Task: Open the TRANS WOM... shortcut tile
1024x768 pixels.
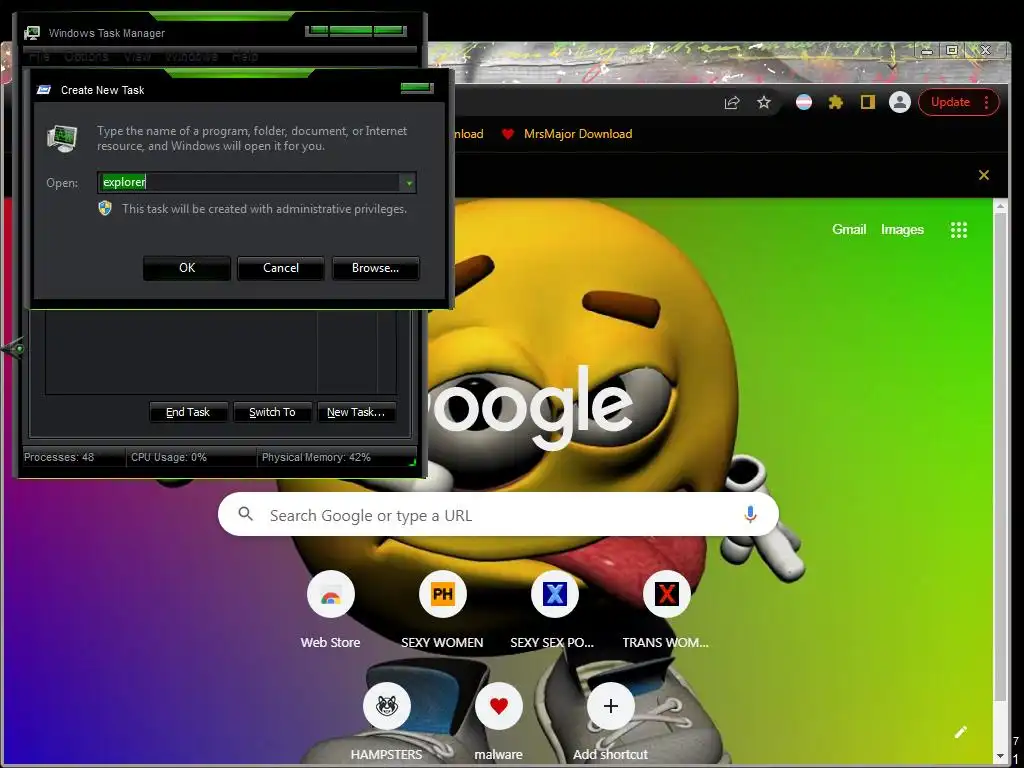Action: [666, 609]
